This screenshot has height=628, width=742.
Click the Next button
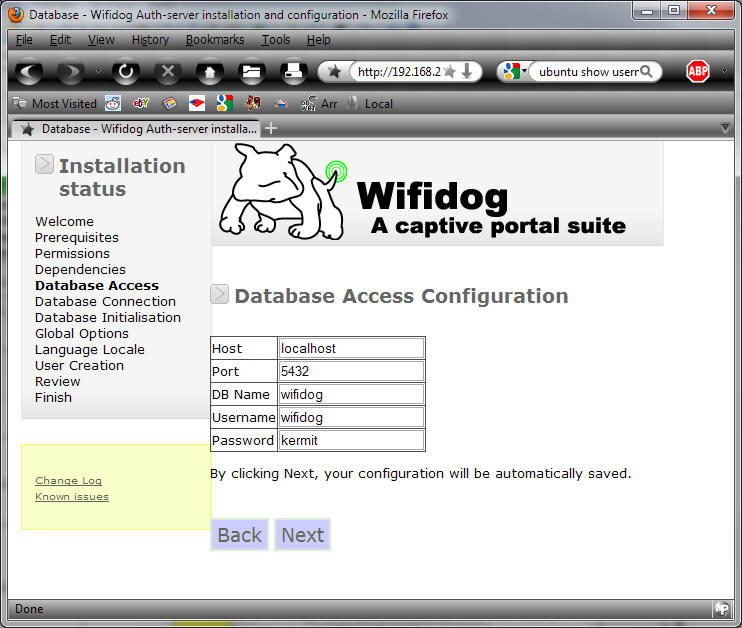click(302, 535)
